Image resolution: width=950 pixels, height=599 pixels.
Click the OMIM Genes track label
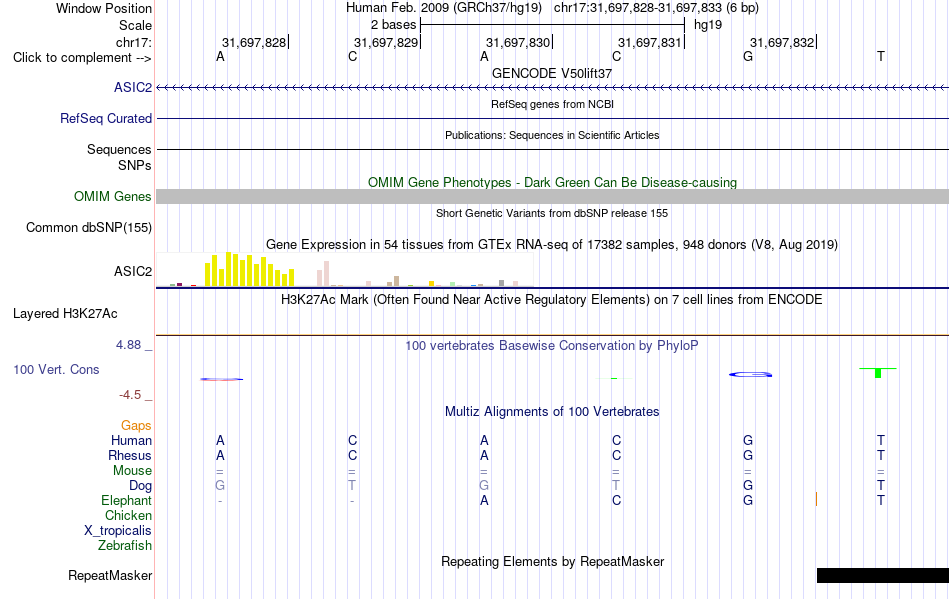(x=113, y=197)
